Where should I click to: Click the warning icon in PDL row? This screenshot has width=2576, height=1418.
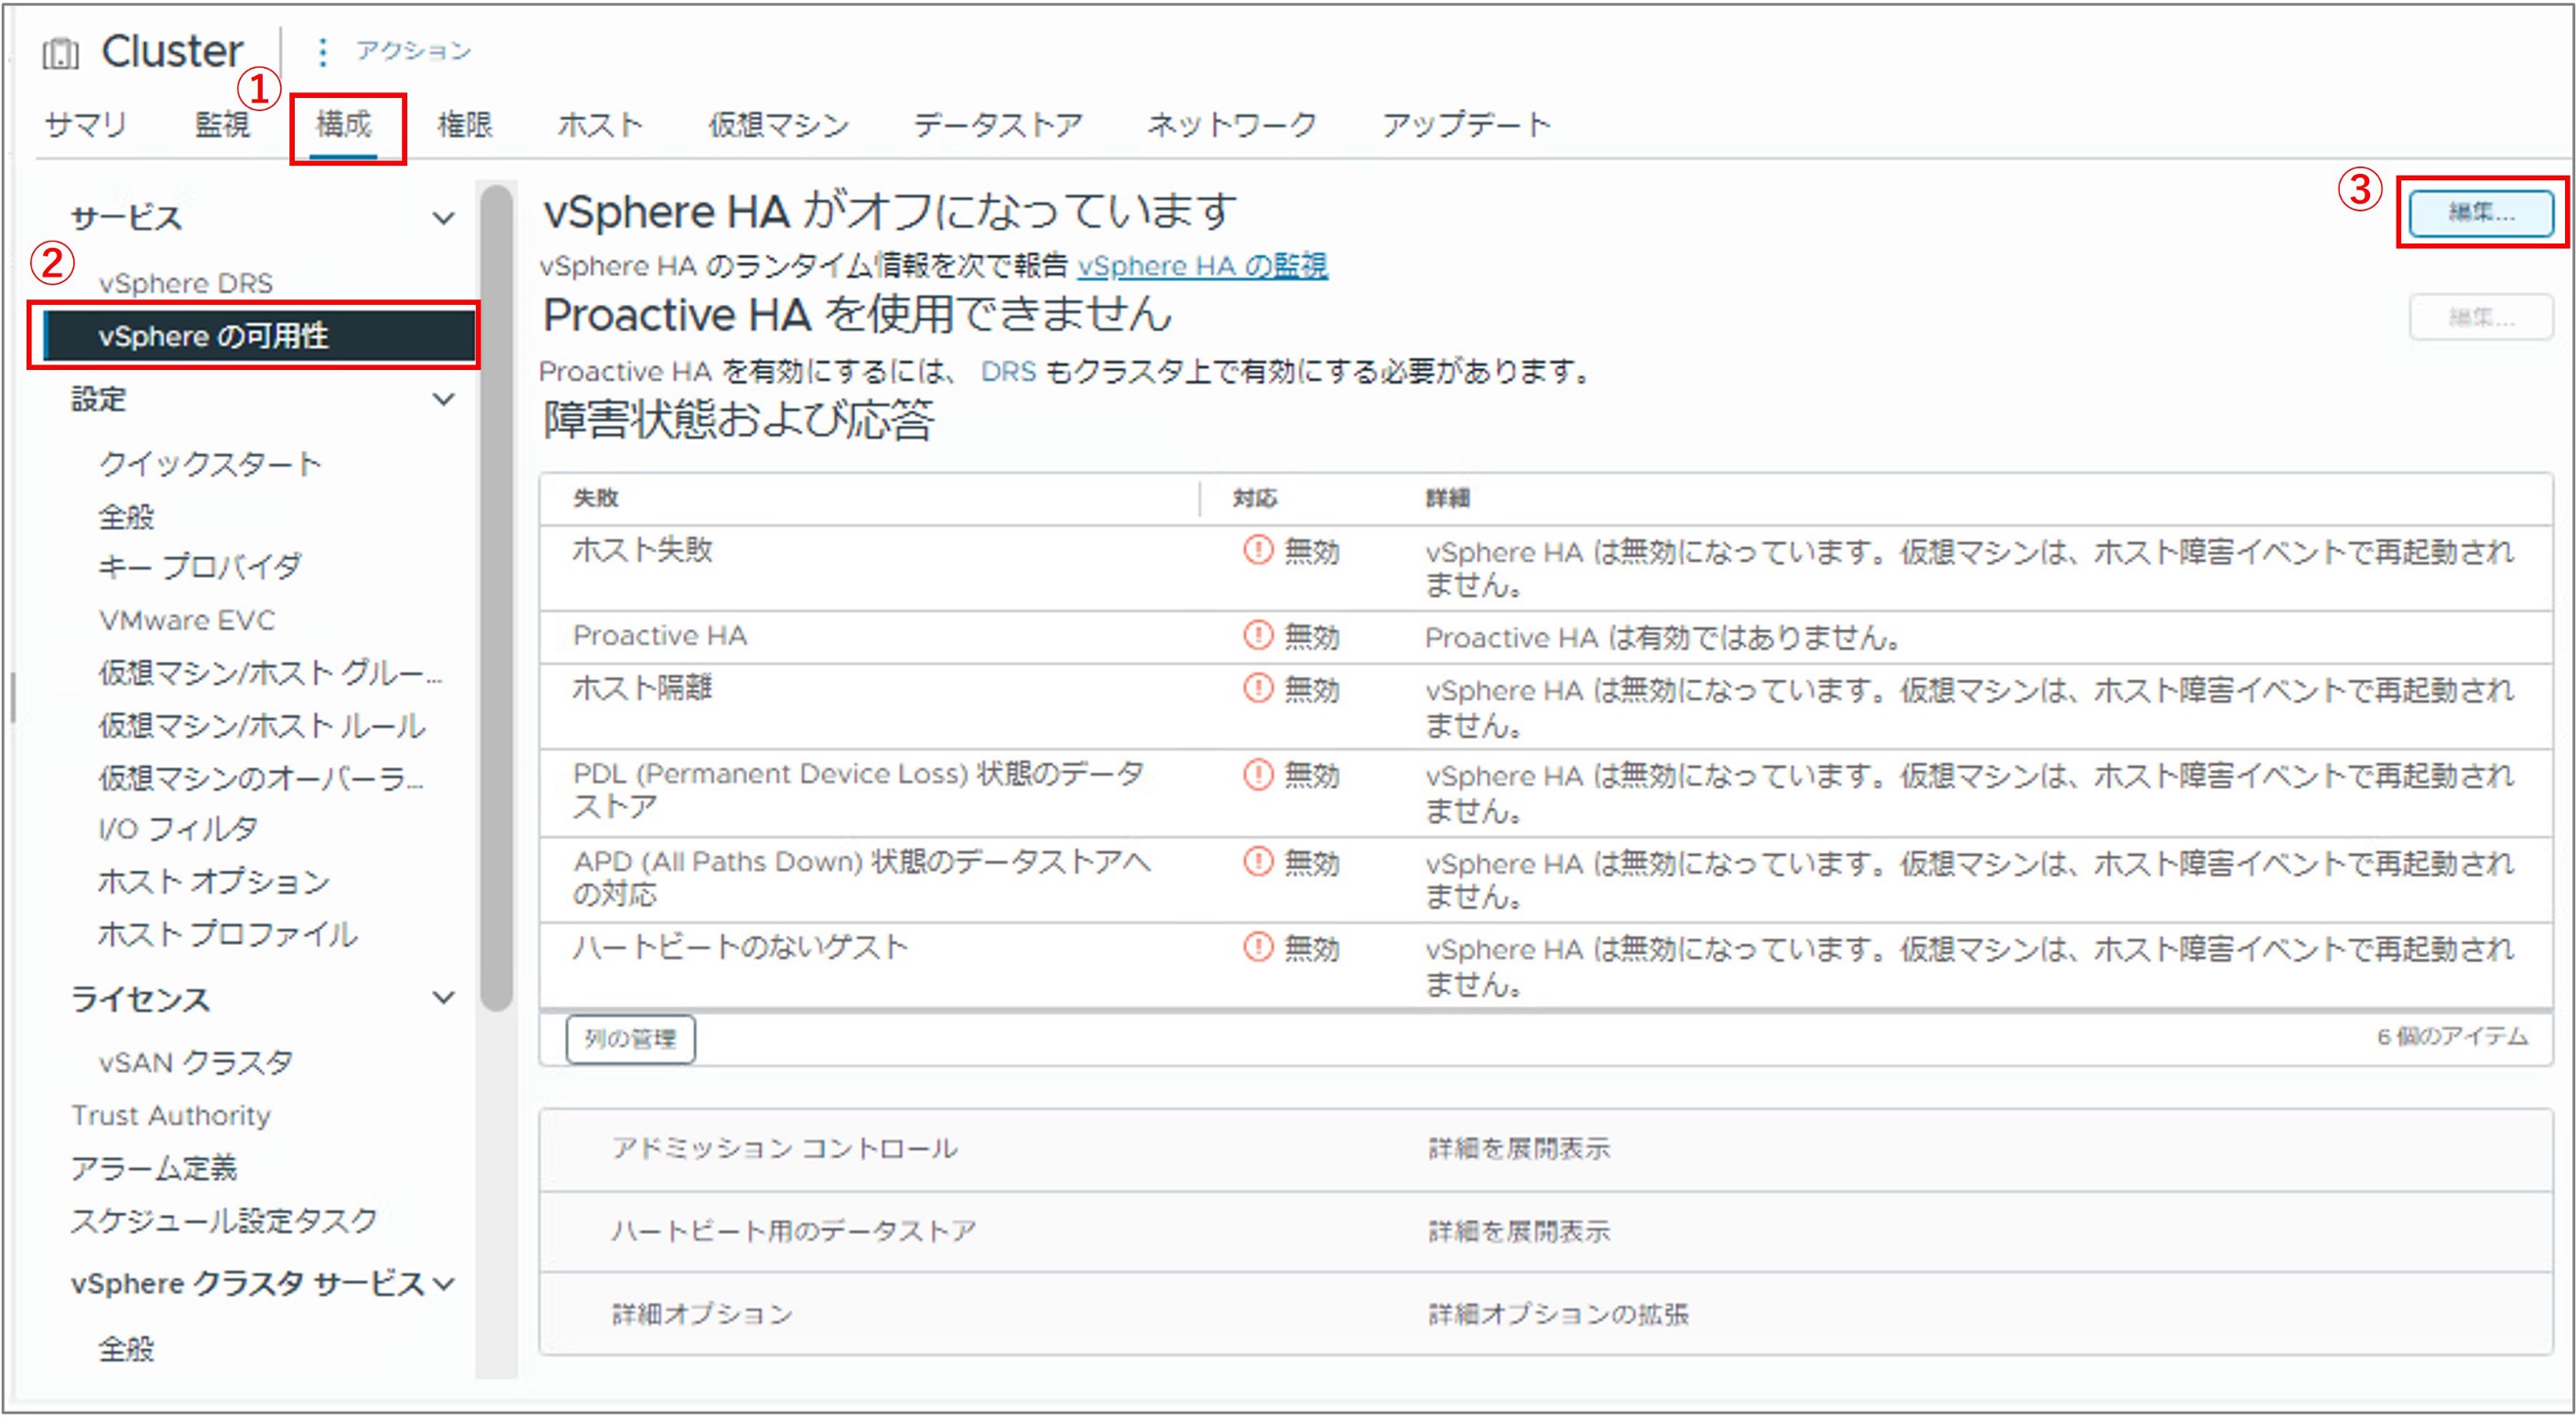pos(1257,775)
